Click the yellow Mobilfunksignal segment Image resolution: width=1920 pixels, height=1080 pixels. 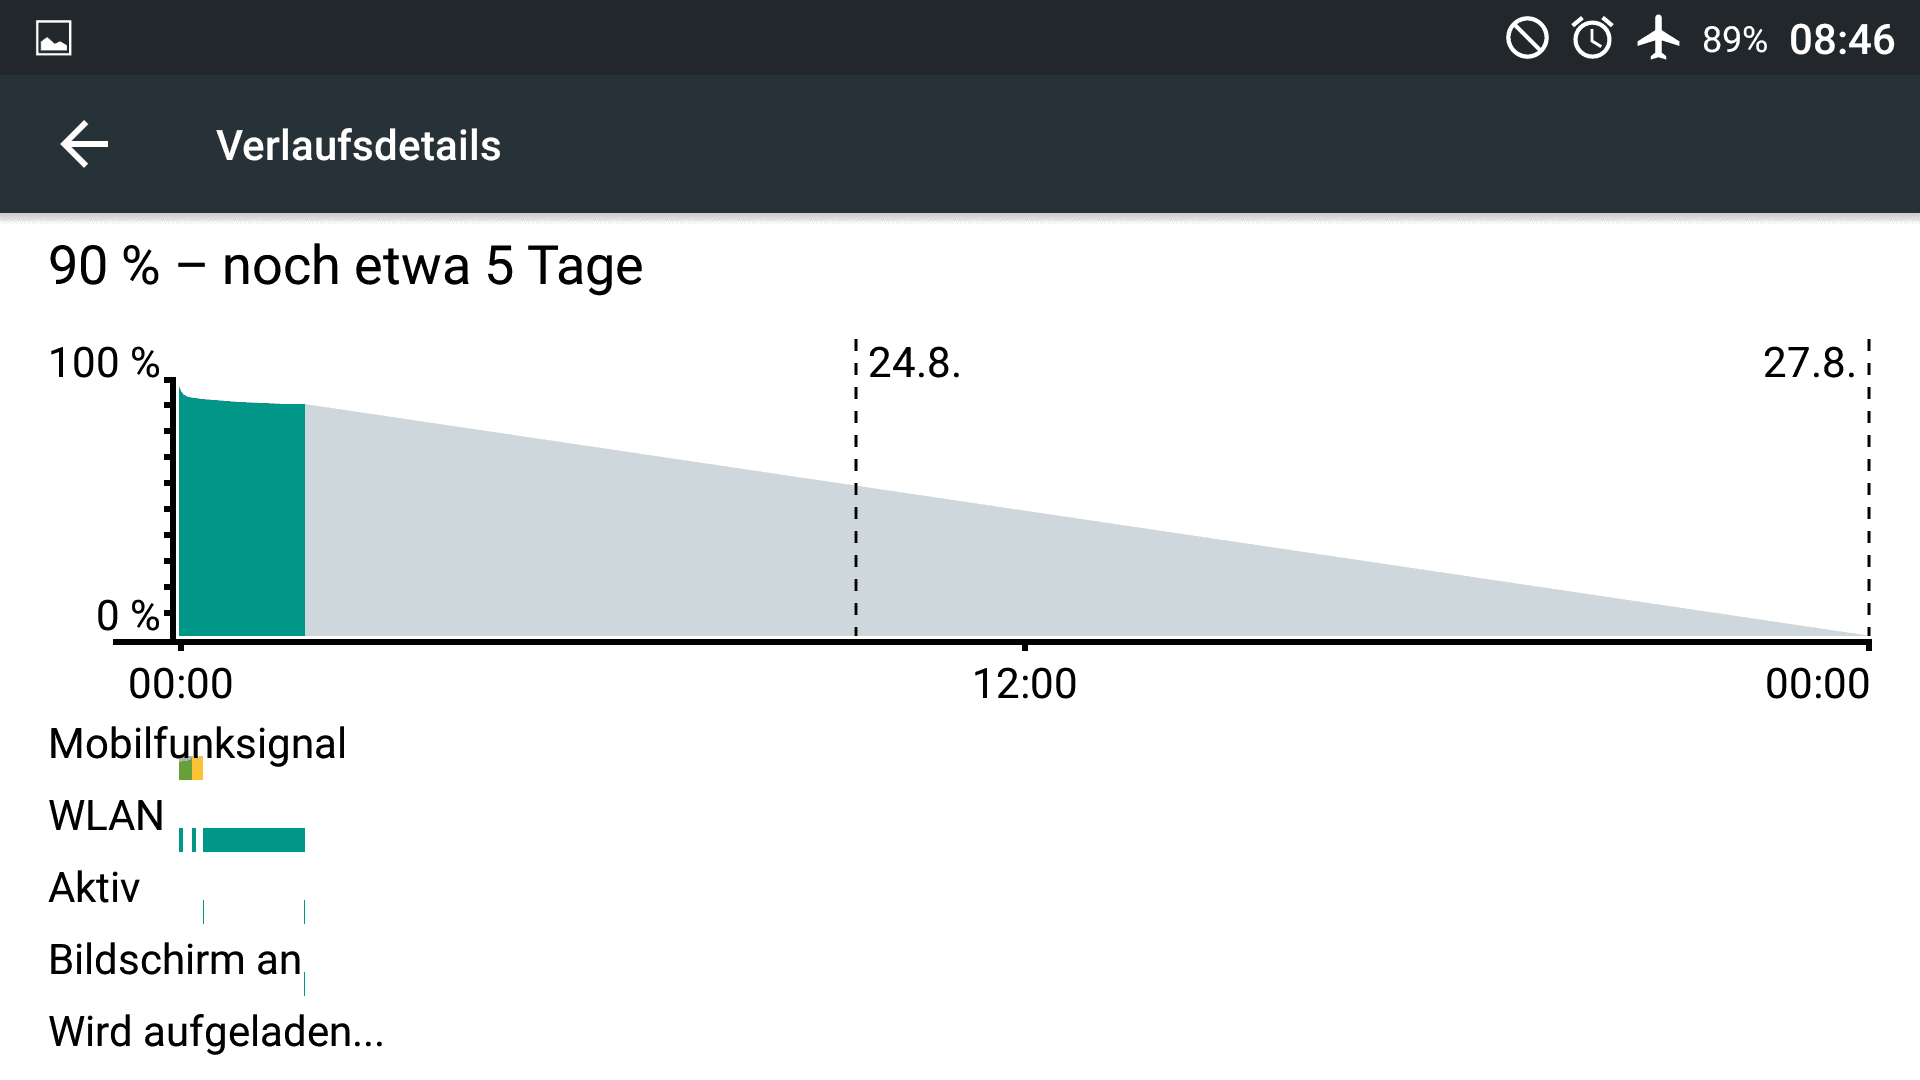point(198,768)
